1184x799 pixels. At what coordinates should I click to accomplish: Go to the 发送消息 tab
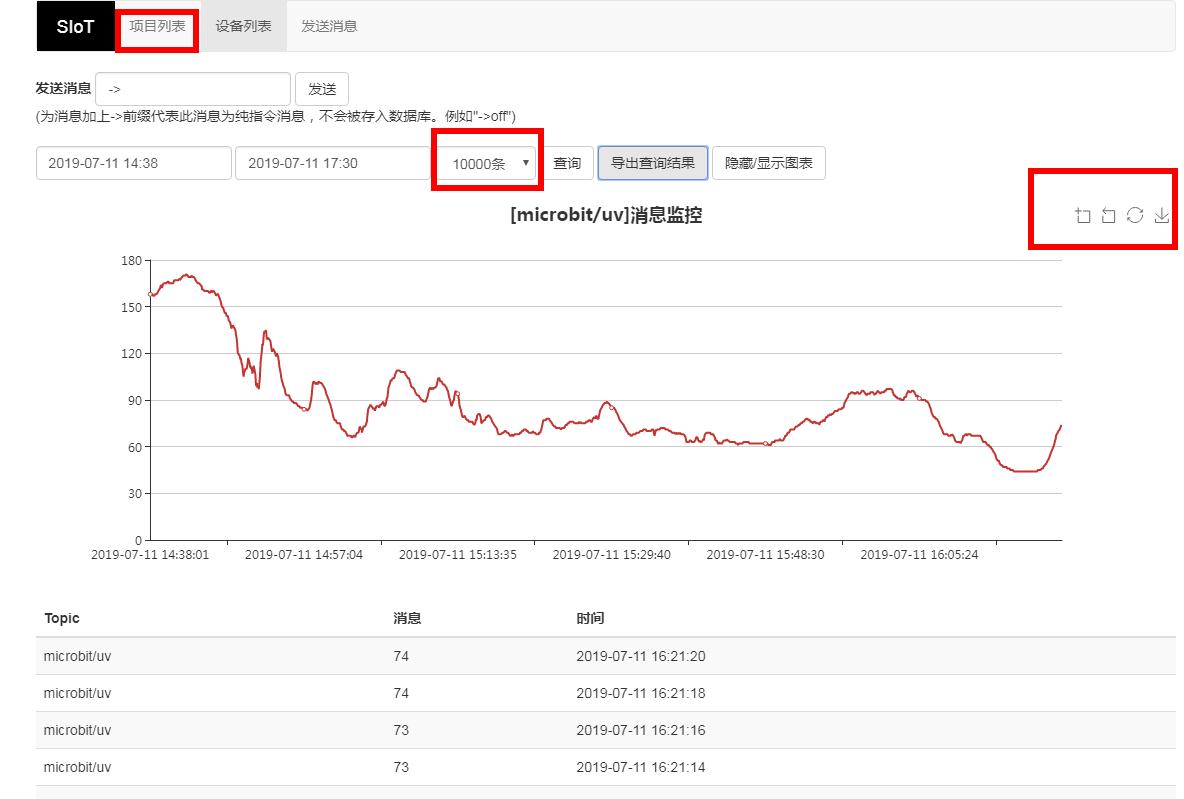pos(329,26)
